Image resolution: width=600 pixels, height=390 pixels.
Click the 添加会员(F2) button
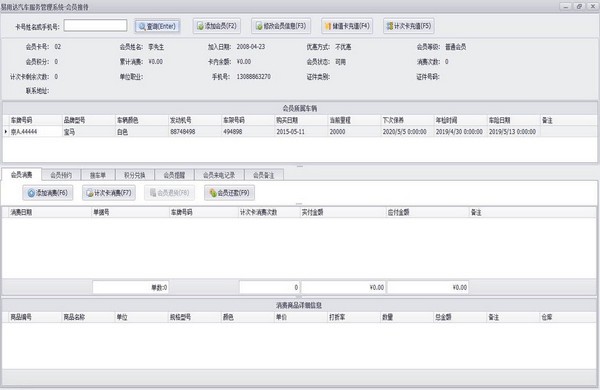click(217, 26)
